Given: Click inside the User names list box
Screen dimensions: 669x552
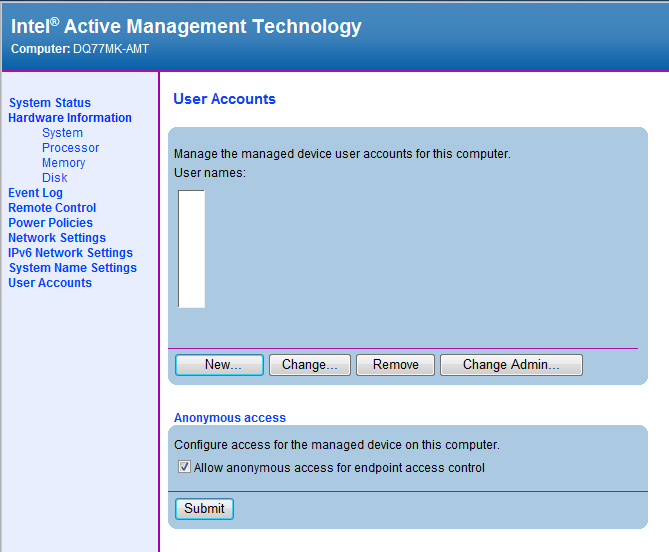Looking at the screenshot, I should 191,249.
